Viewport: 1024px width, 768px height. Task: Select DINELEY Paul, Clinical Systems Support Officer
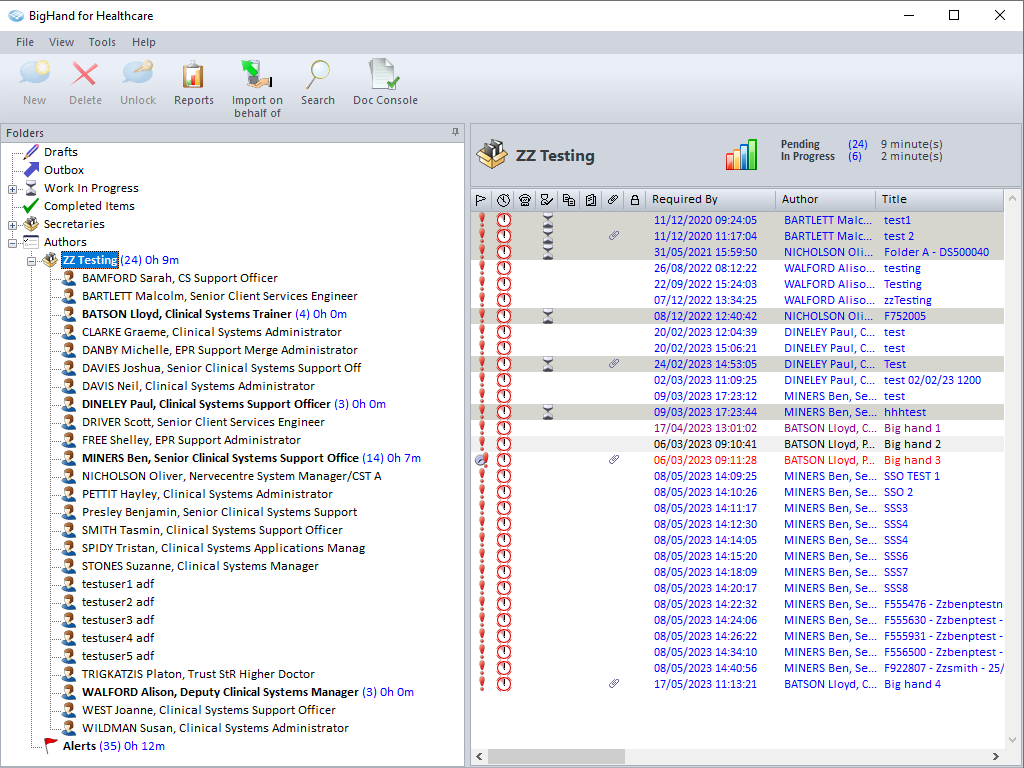click(x=206, y=404)
